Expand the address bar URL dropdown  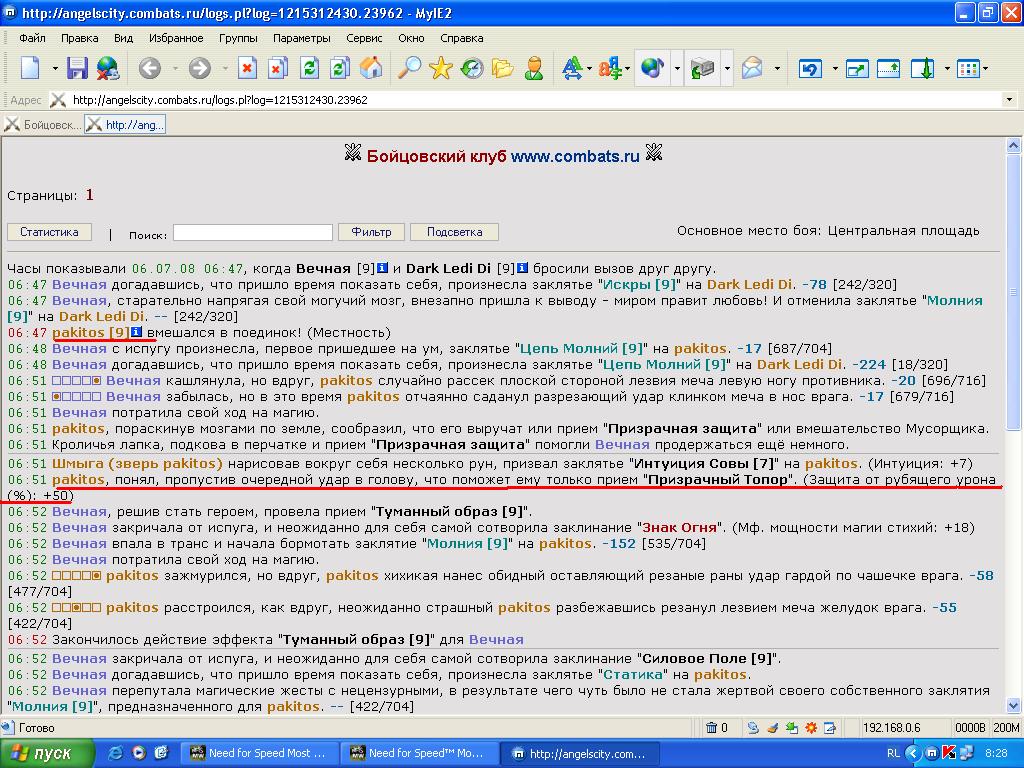[x=1010, y=100]
